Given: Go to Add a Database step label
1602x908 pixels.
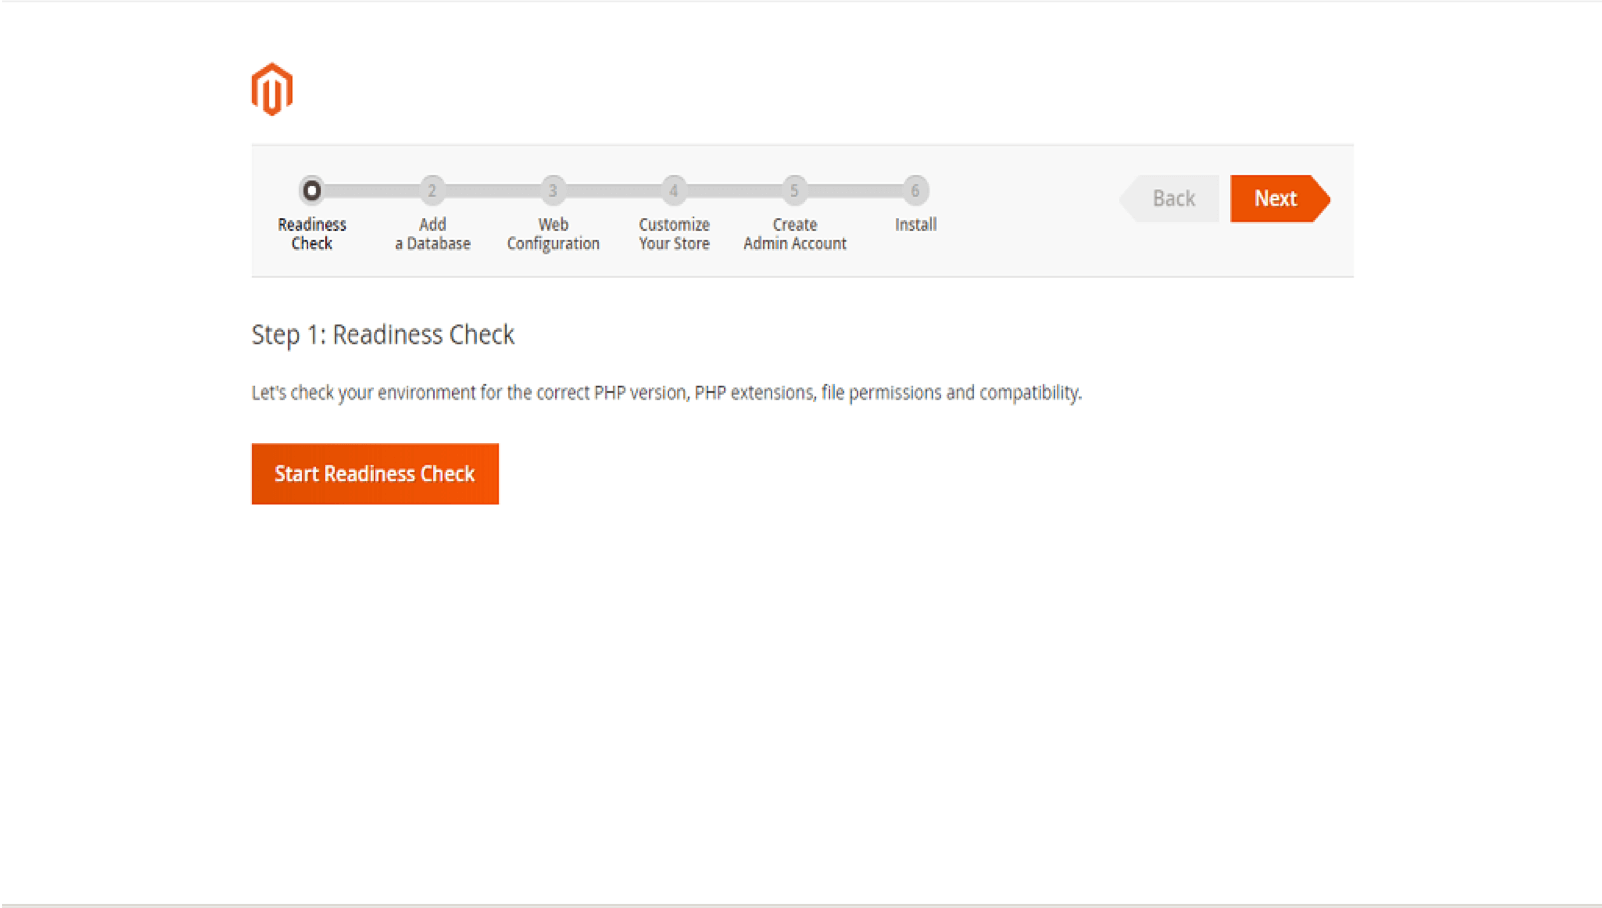Looking at the screenshot, I should [432, 234].
